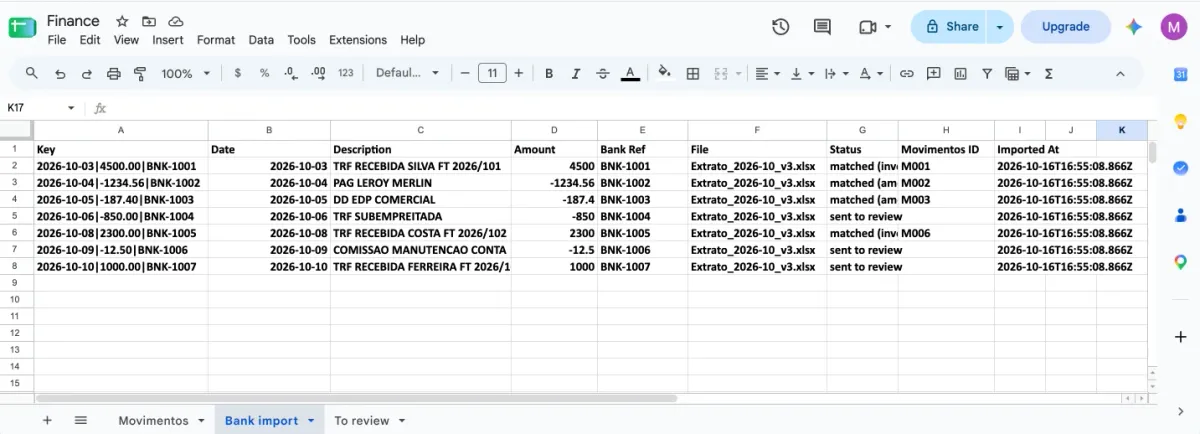Open the zoom 100% dropdown
This screenshot has width=1200, height=434.
[x=186, y=73]
